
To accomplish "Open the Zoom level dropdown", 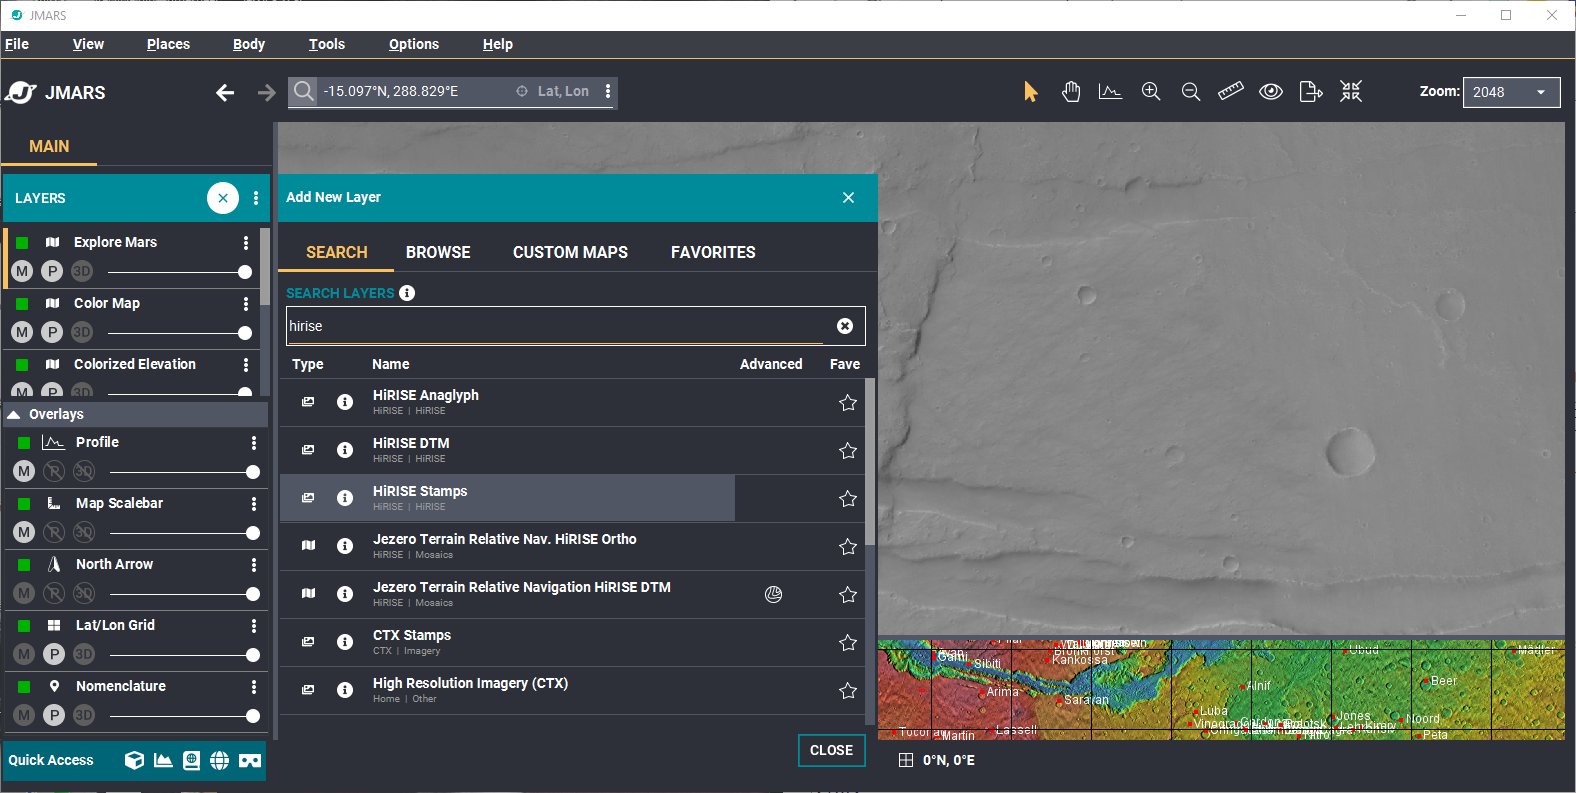I will (x=1511, y=92).
